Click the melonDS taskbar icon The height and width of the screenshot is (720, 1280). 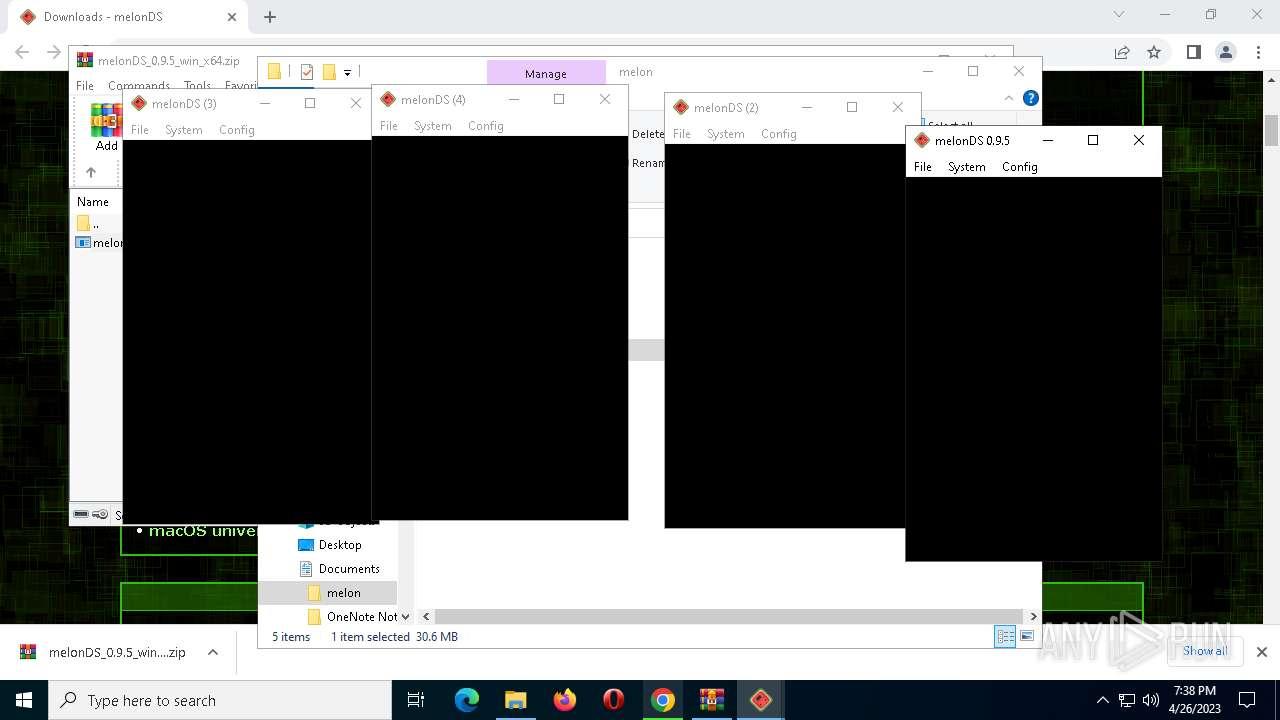point(761,700)
